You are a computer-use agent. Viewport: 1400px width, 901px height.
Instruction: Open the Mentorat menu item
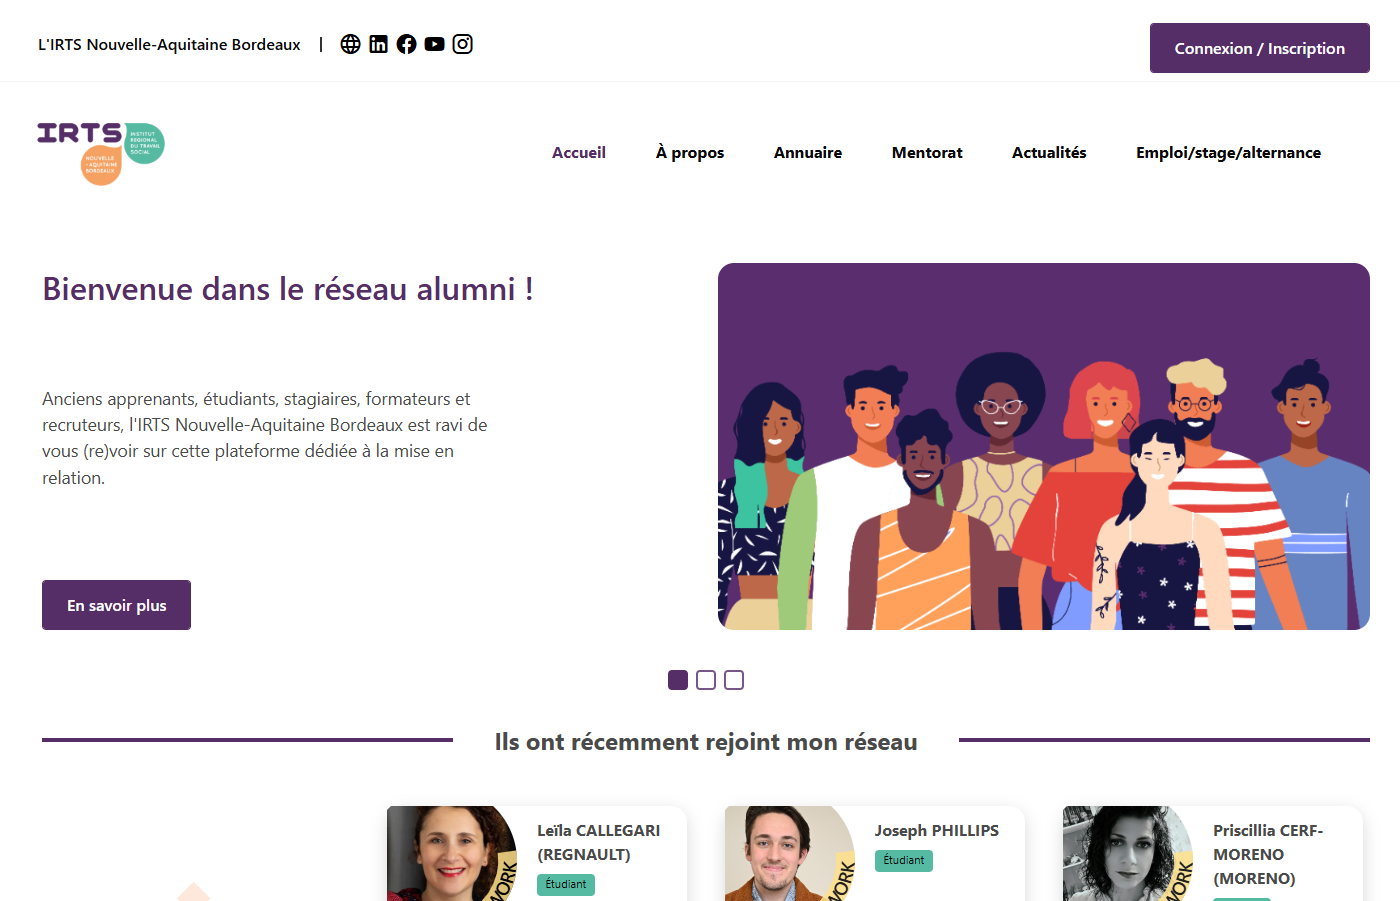pos(927,153)
